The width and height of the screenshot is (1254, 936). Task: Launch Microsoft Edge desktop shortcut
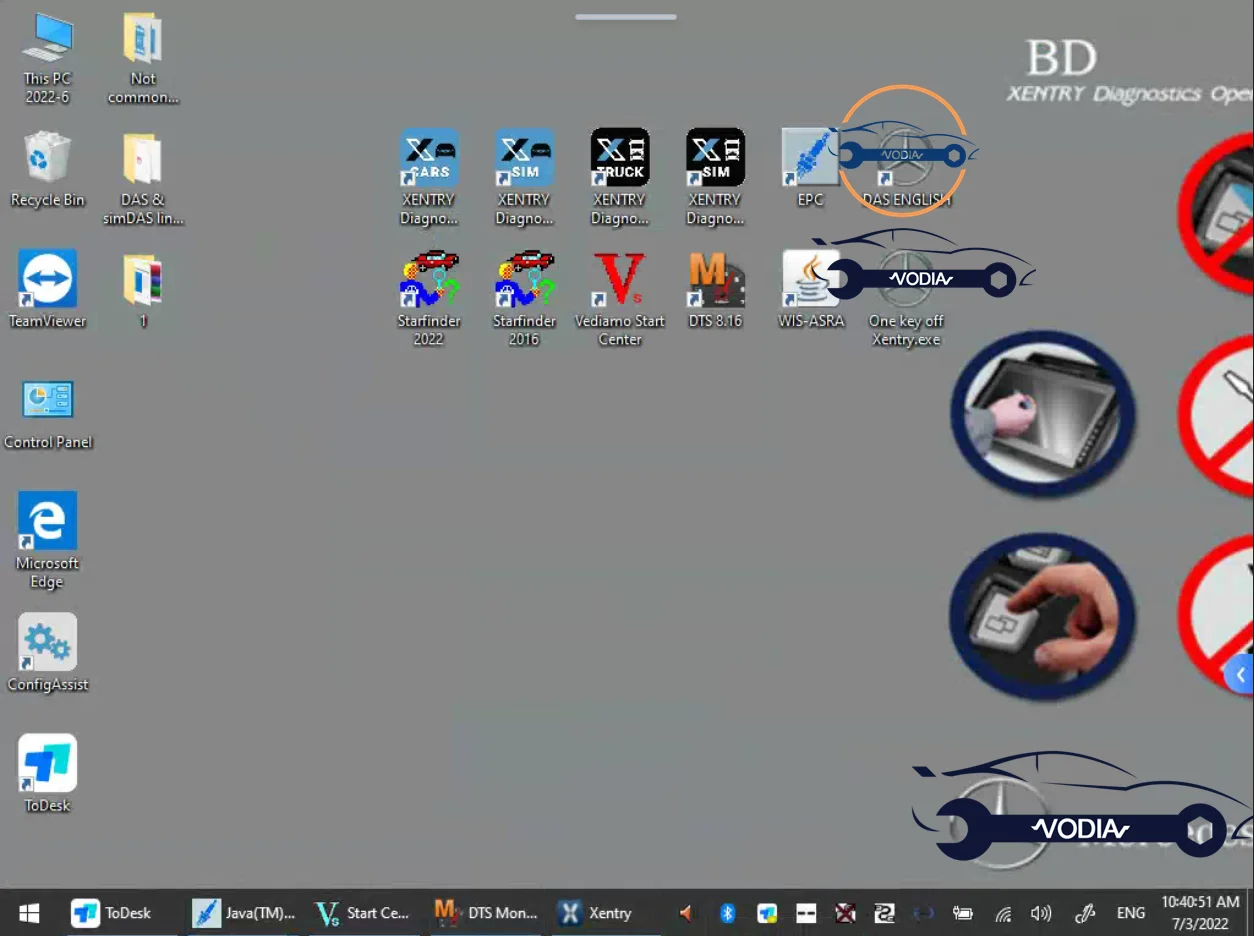(x=47, y=540)
